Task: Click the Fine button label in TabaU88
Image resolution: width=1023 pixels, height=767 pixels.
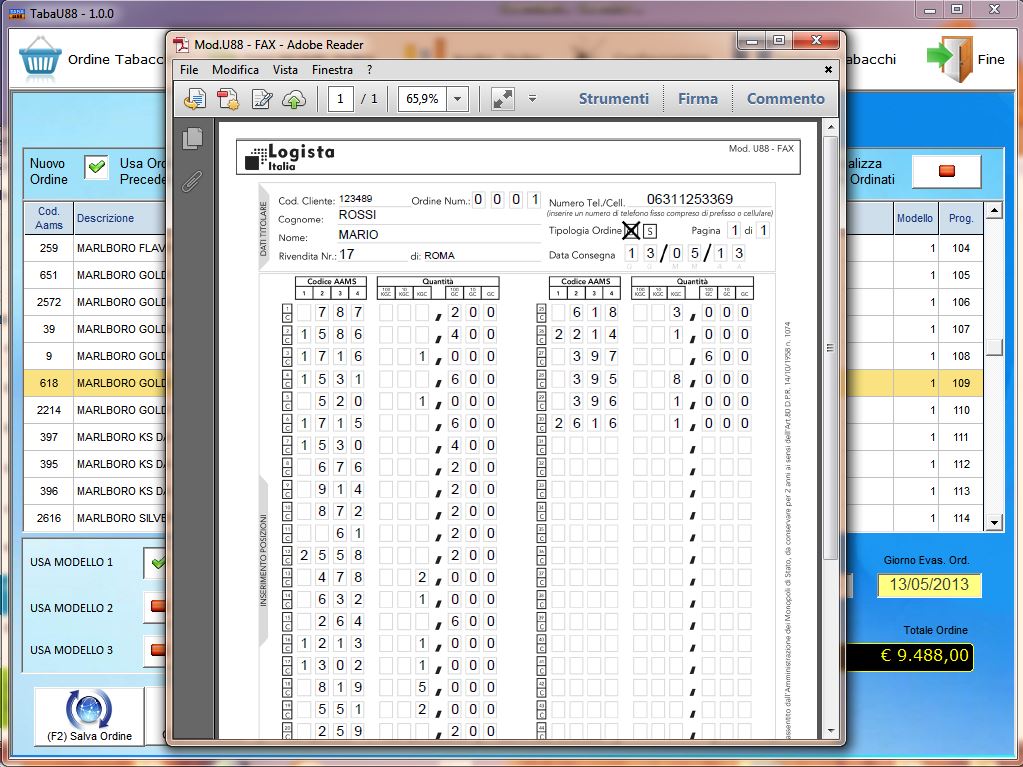Action: coord(990,59)
